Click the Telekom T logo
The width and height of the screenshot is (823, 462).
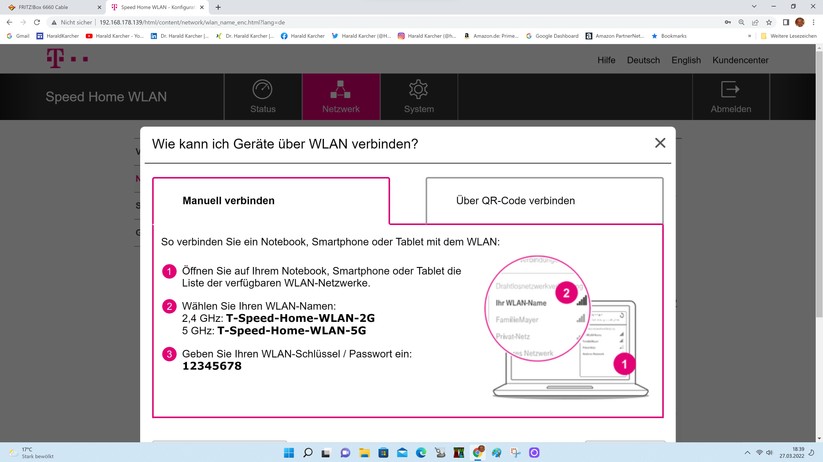coord(55,58)
